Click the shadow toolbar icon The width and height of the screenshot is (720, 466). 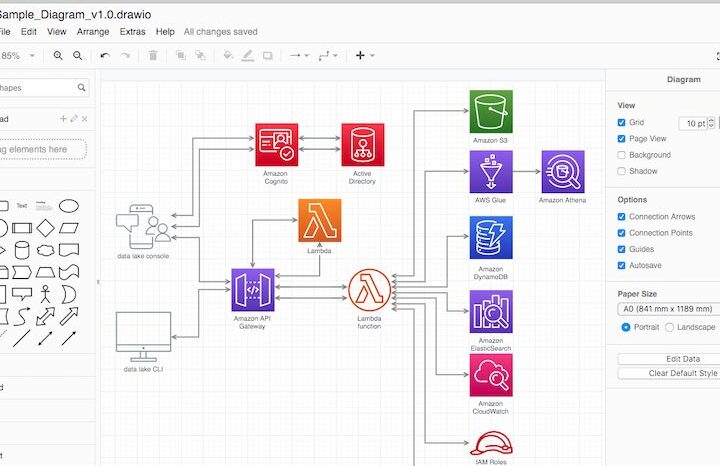pos(267,56)
